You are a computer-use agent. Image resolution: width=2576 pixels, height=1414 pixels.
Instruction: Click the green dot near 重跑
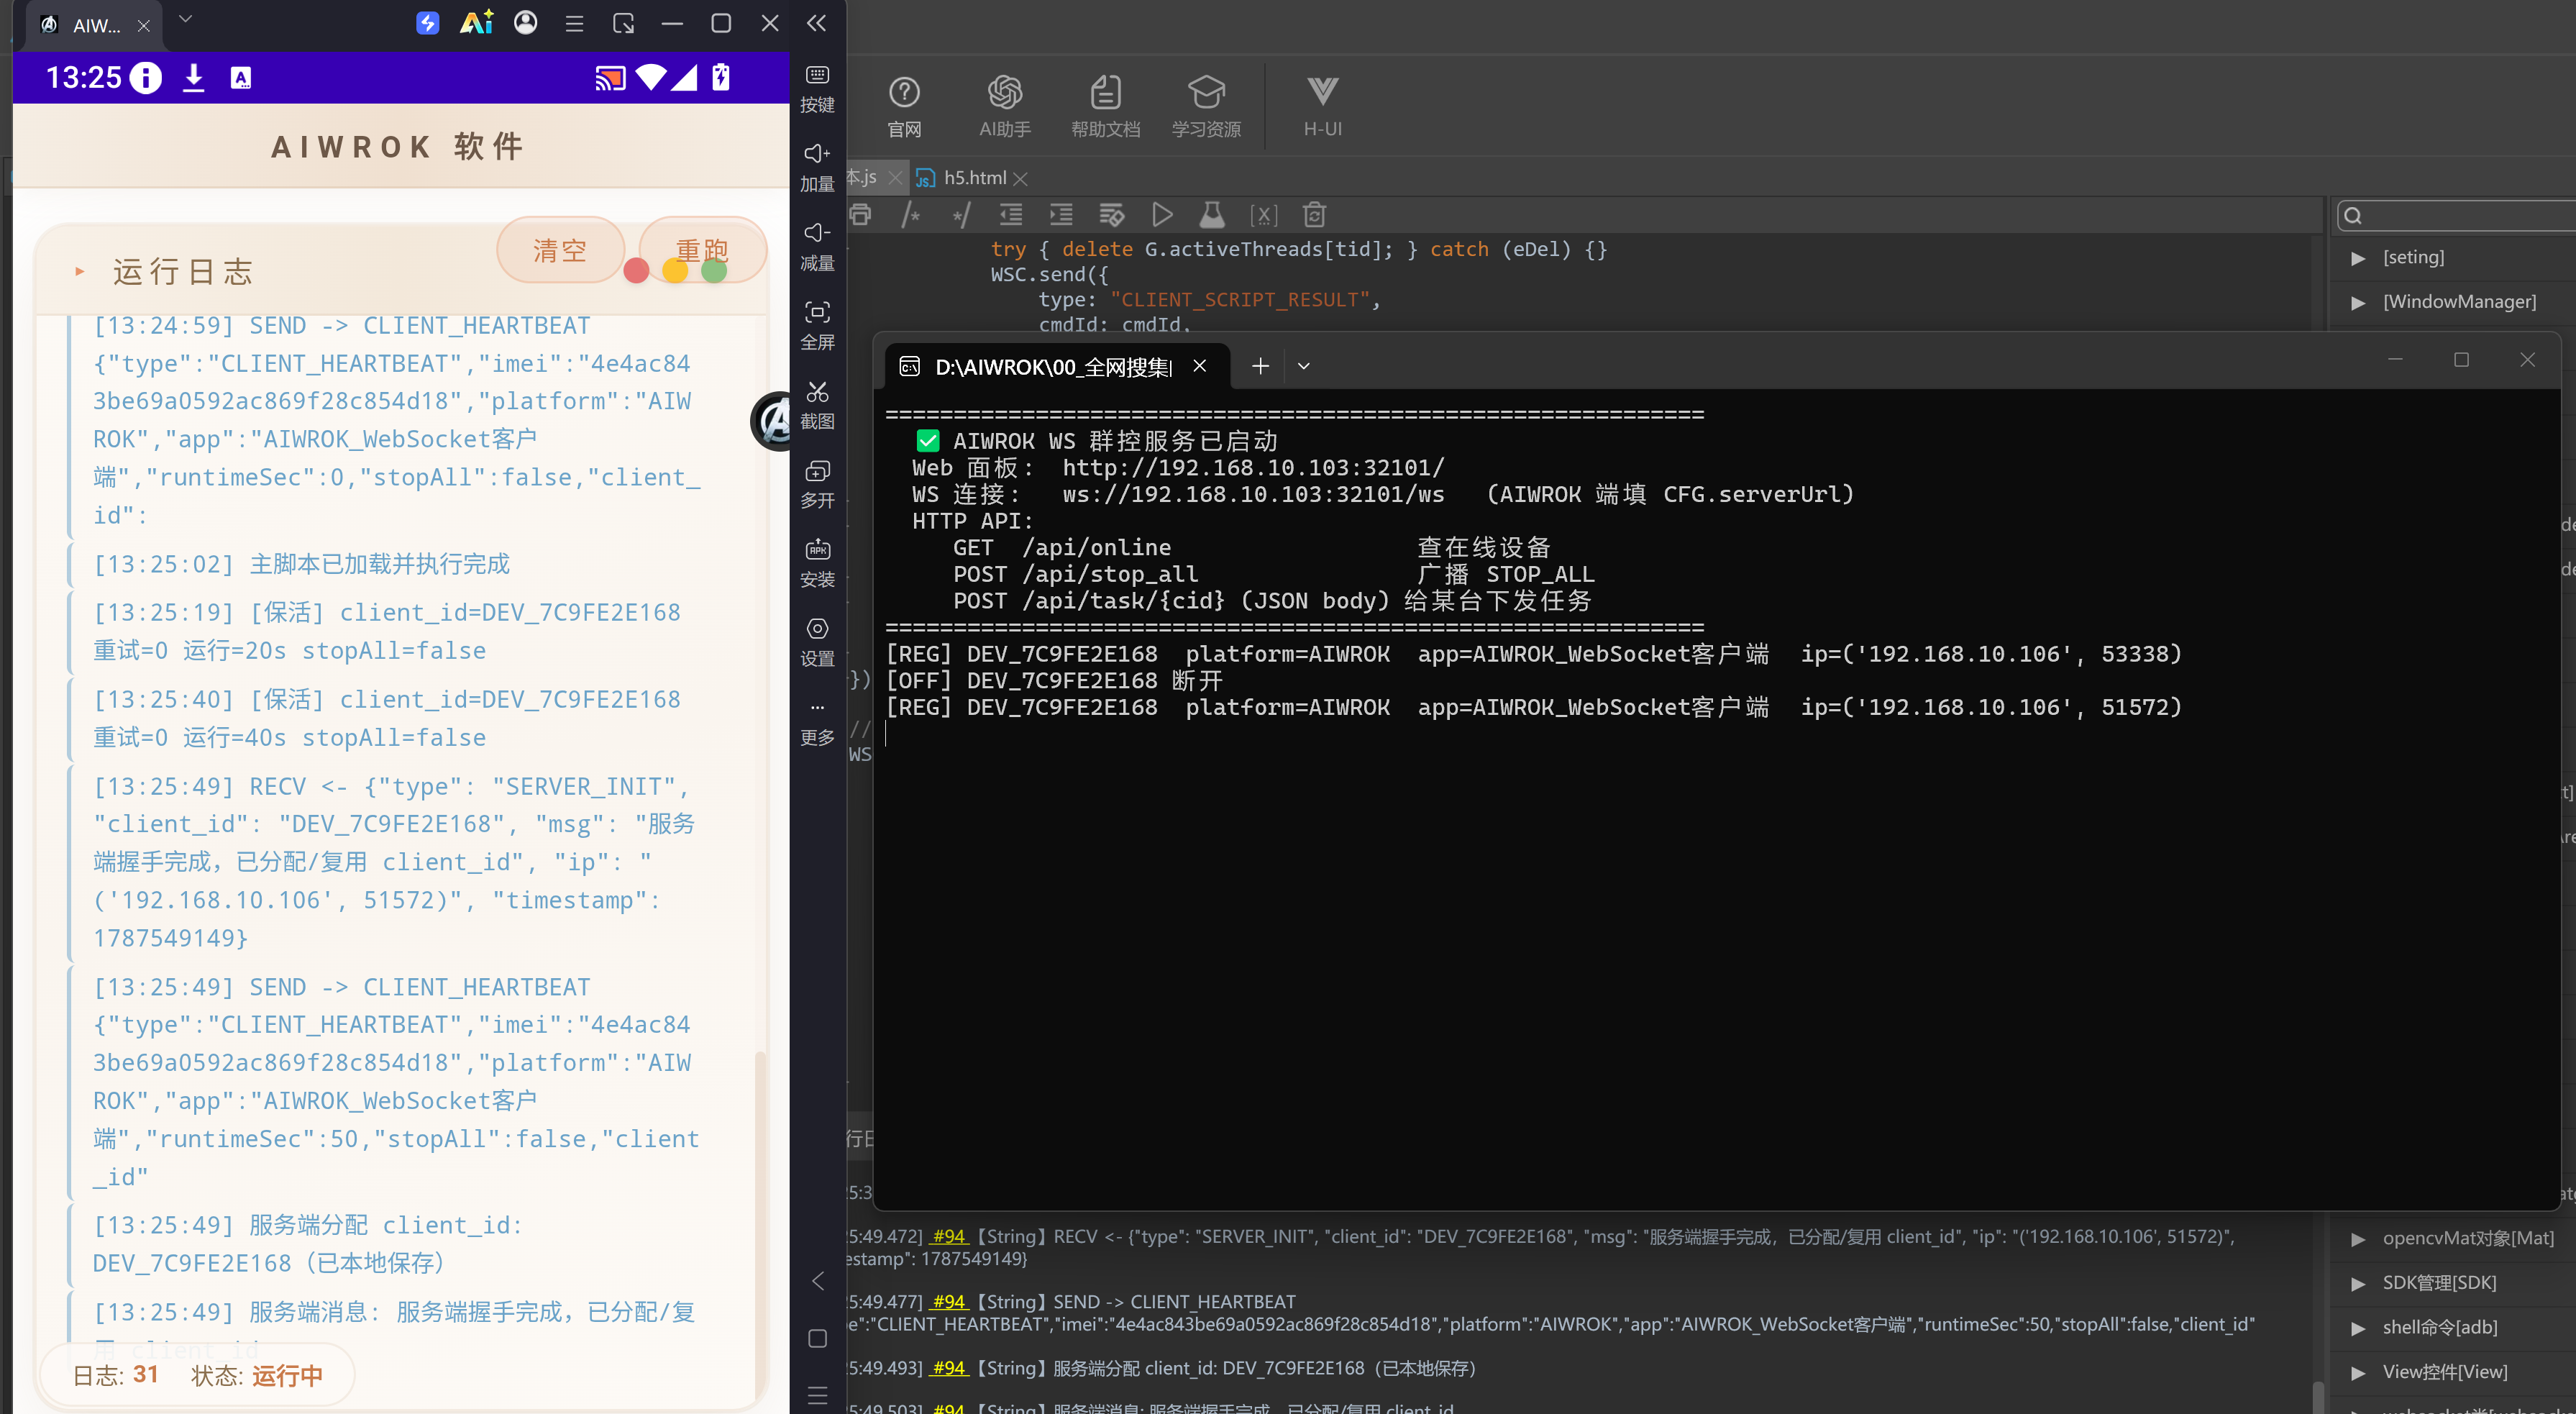[714, 270]
